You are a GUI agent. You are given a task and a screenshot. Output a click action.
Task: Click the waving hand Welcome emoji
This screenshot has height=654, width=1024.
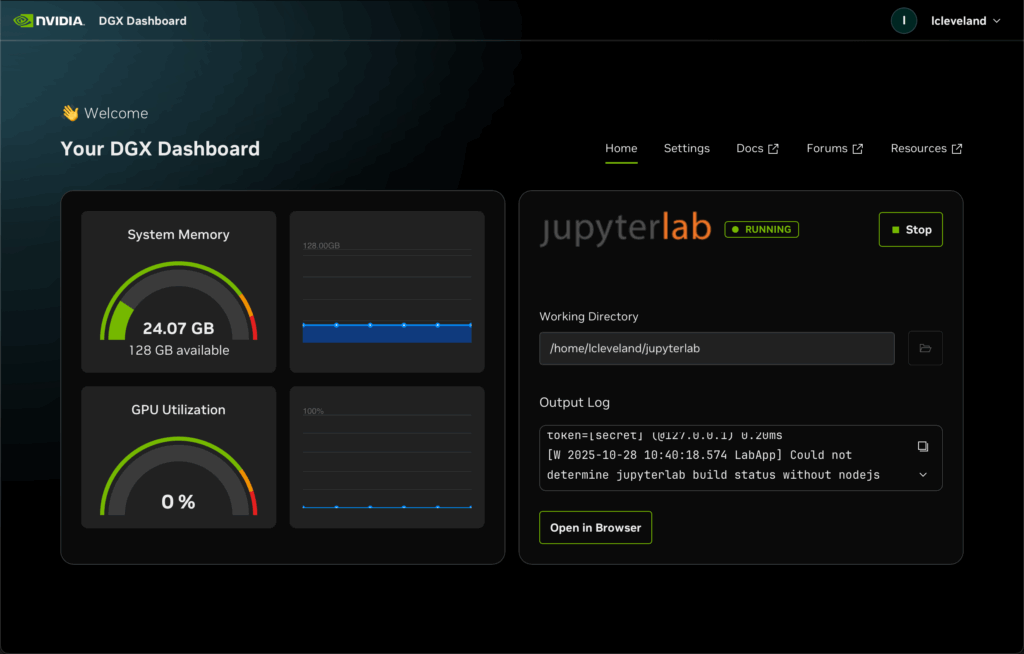69,113
